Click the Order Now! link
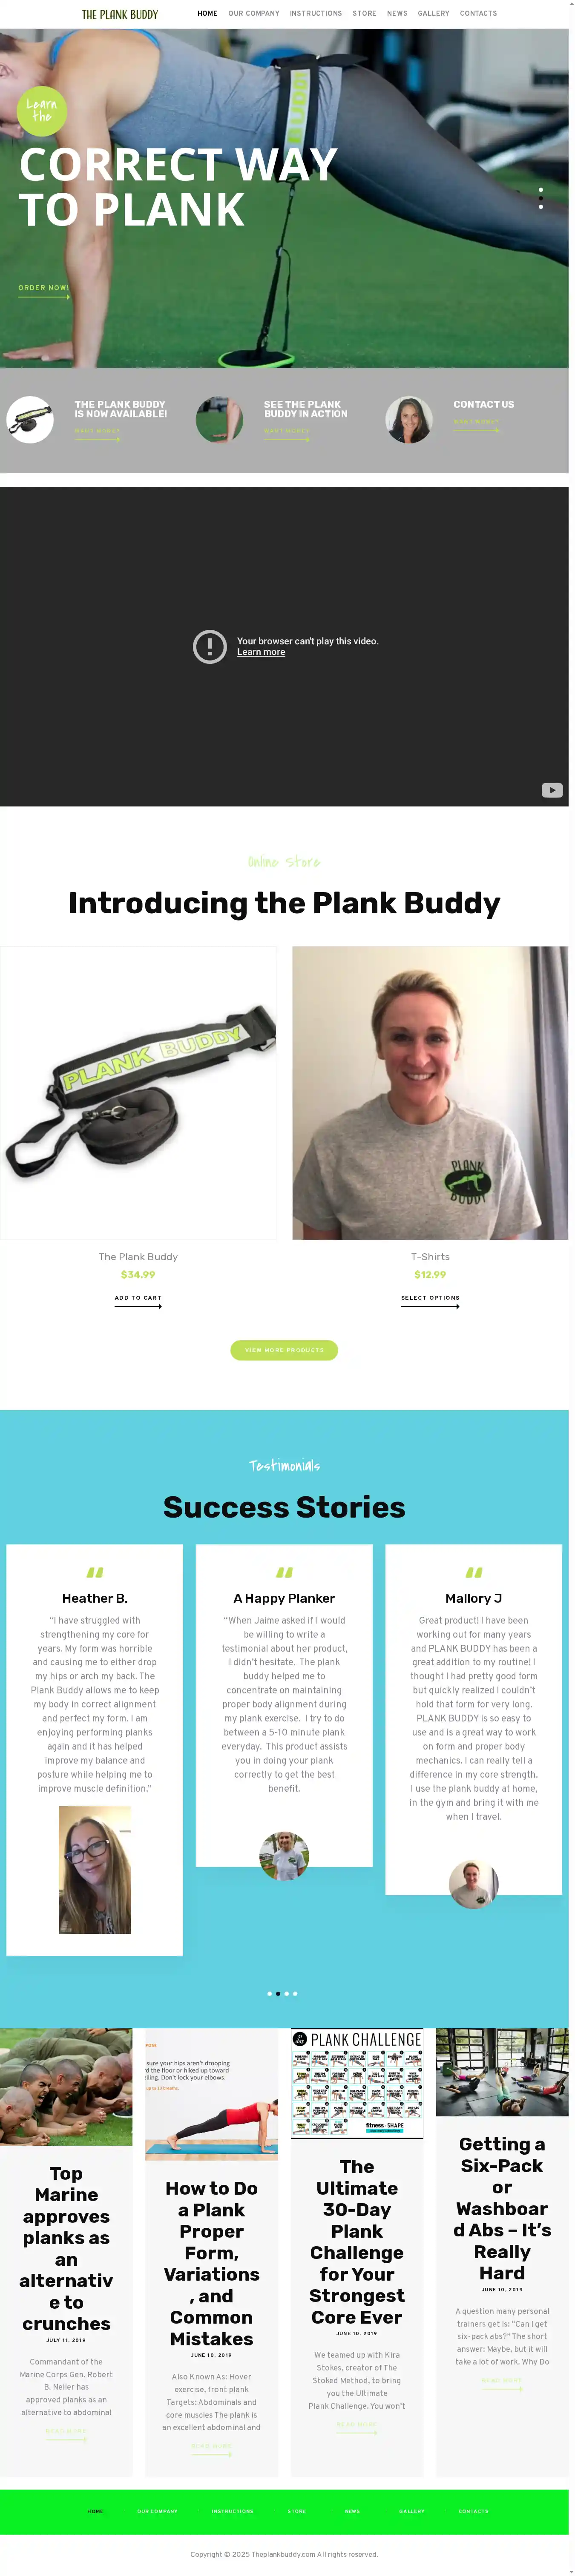 click(x=43, y=288)
